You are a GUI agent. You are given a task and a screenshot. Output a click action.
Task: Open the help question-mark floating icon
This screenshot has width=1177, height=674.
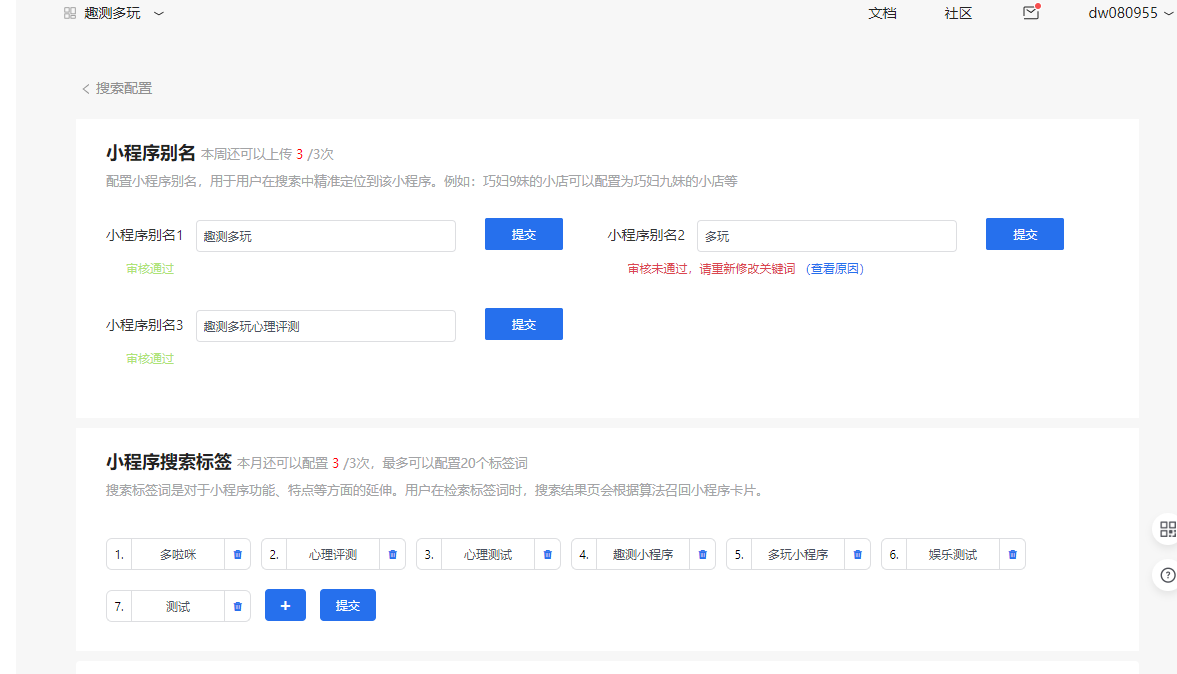click(1167, 575)
